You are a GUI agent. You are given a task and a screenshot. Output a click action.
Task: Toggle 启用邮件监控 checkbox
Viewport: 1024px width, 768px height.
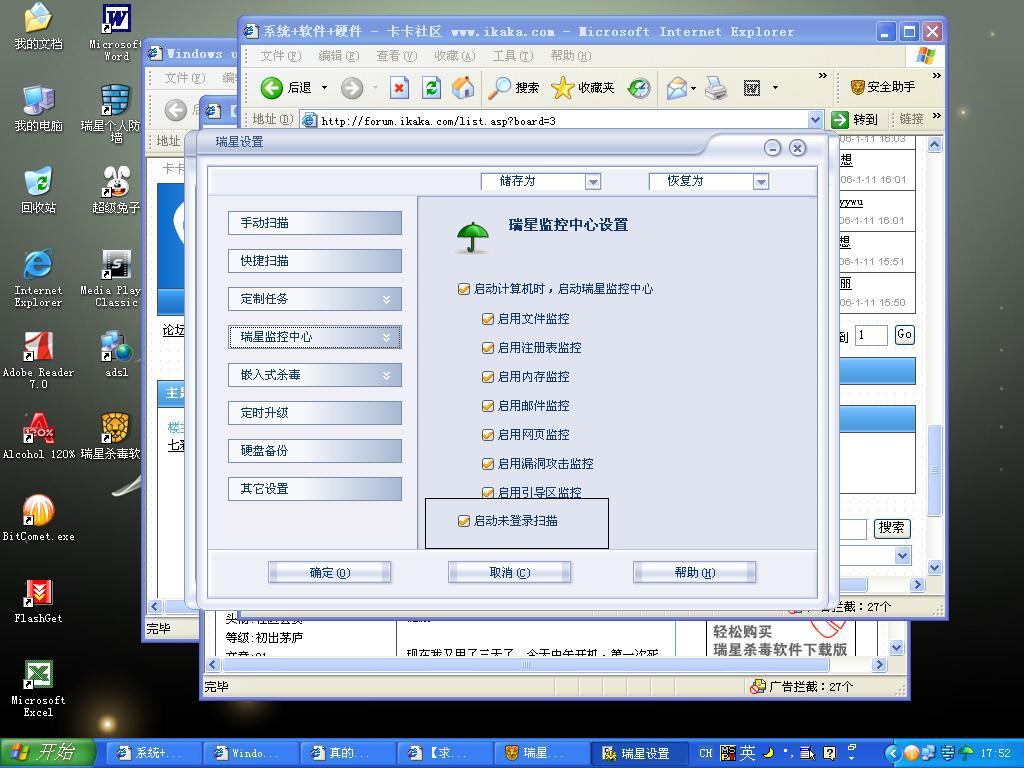(x=487, y=406)
